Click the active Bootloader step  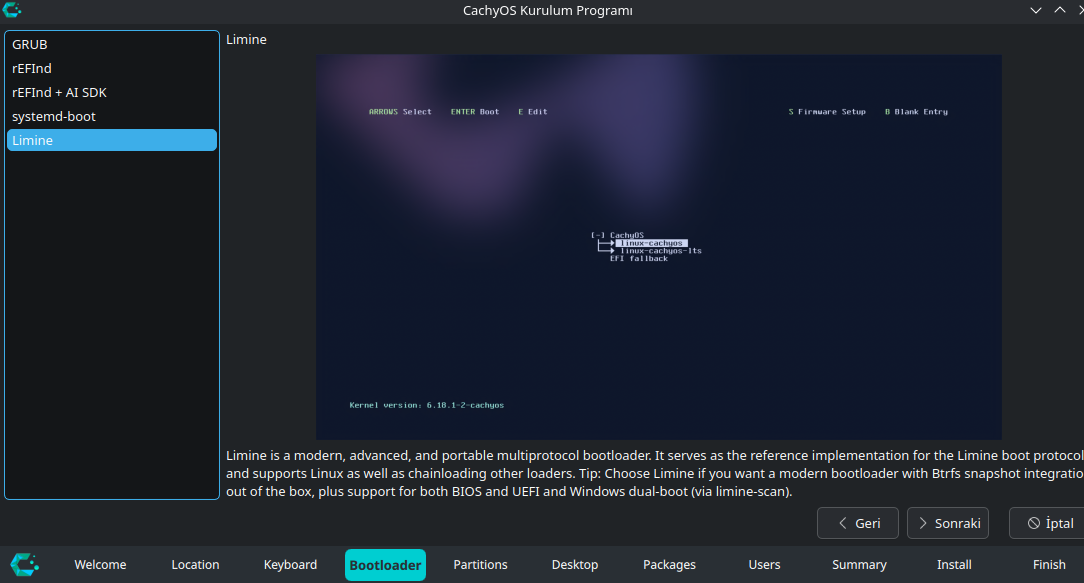pos(385,565)
